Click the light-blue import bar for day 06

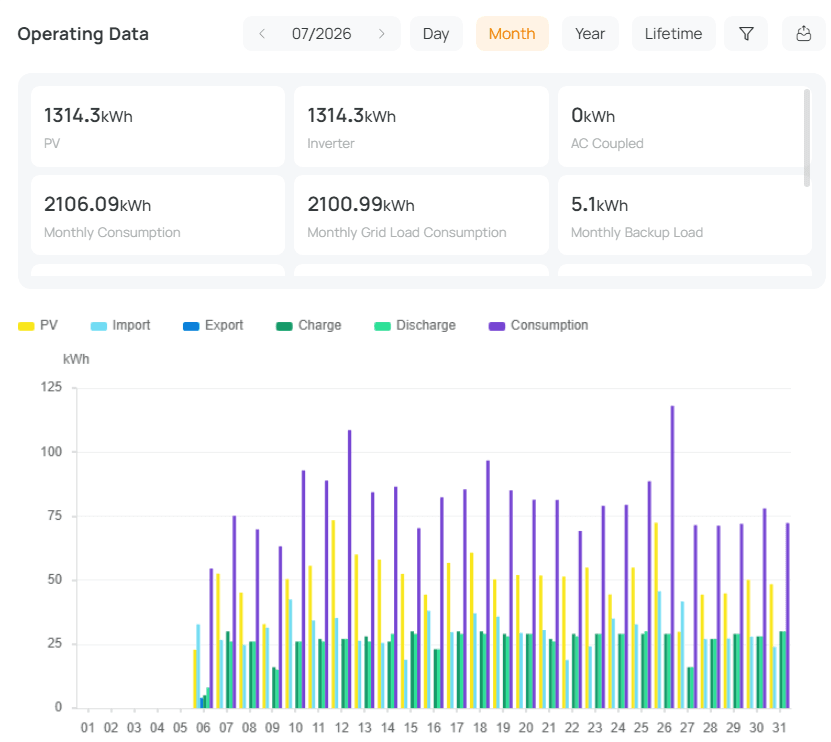pos(198,666)
